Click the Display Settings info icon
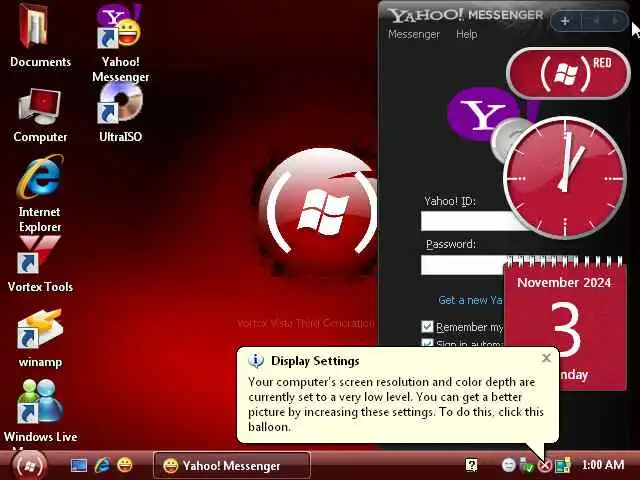The image size is (640, 480). click(256, 361)
